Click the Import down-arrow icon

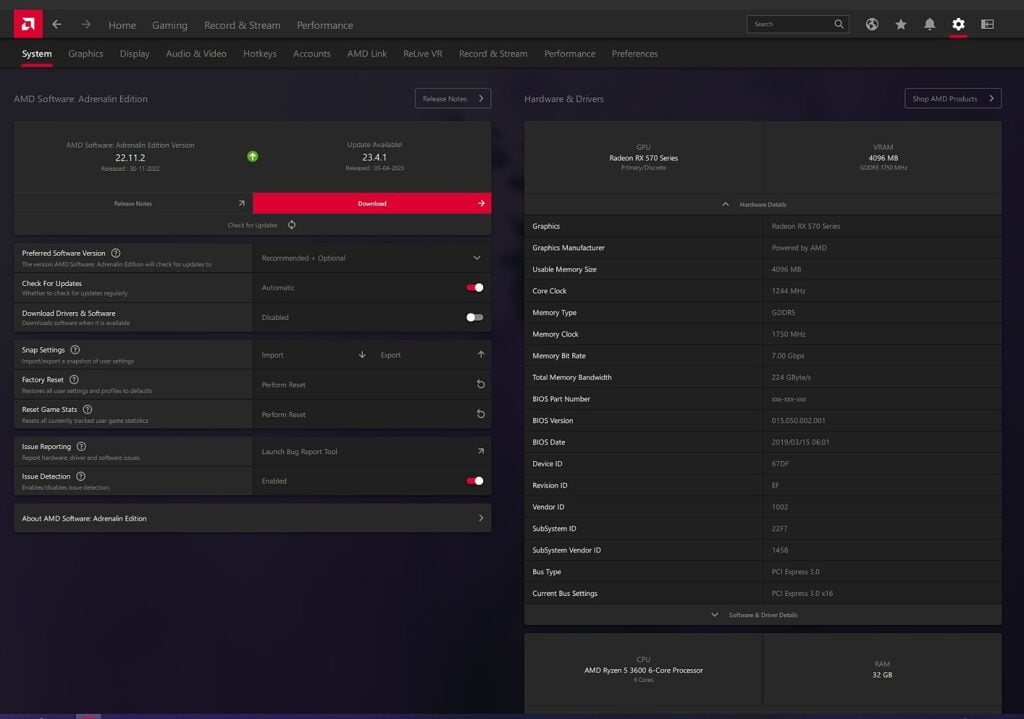point(362,355)
